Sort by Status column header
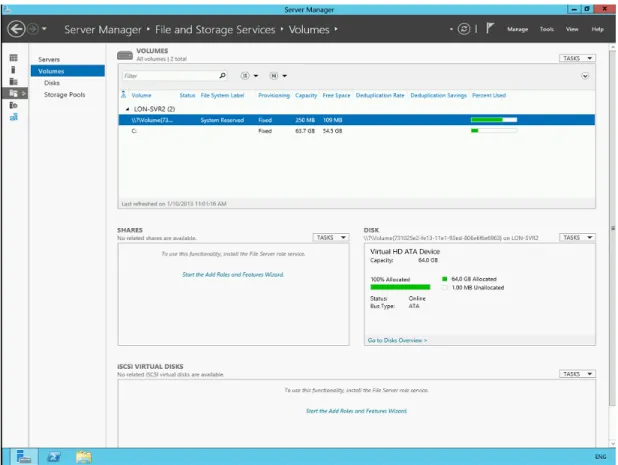This screenshot has width=618, height=465. click(187, 95)
